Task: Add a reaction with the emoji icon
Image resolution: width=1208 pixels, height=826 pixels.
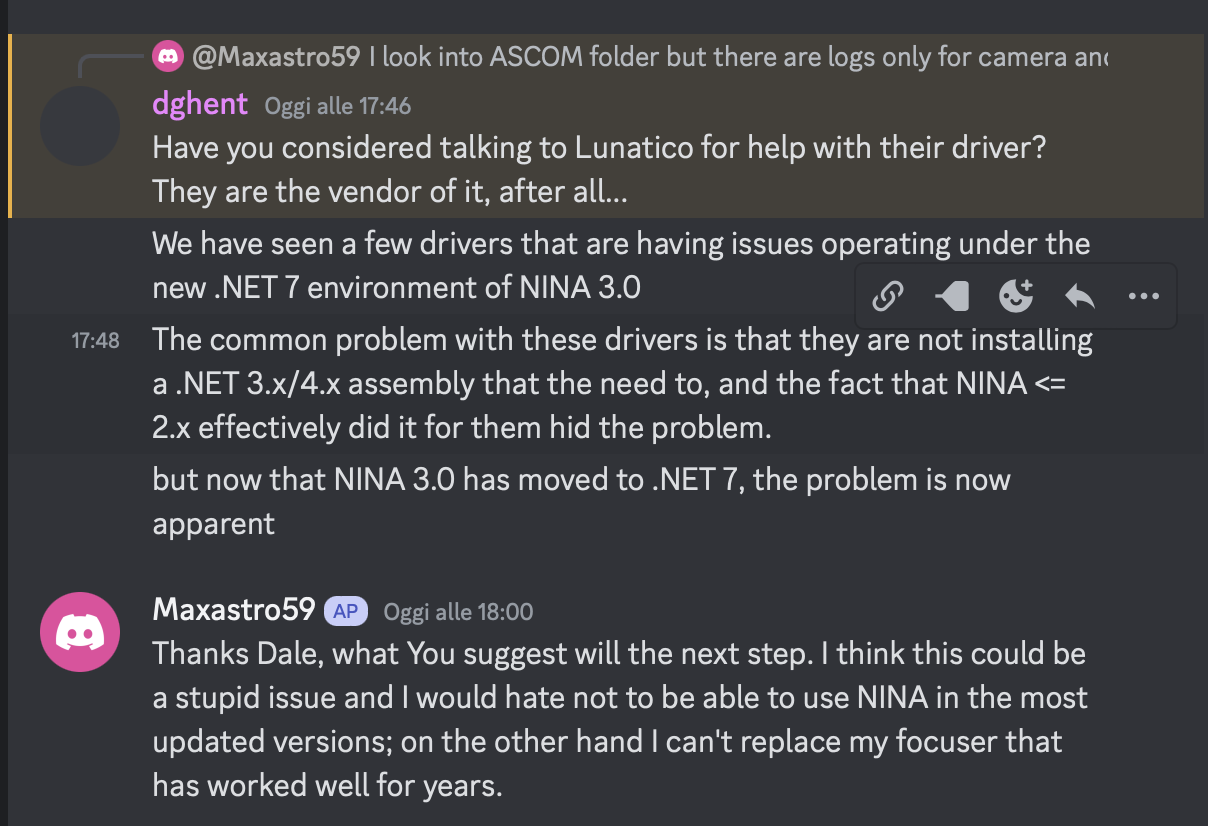Action: [1016, 296]
